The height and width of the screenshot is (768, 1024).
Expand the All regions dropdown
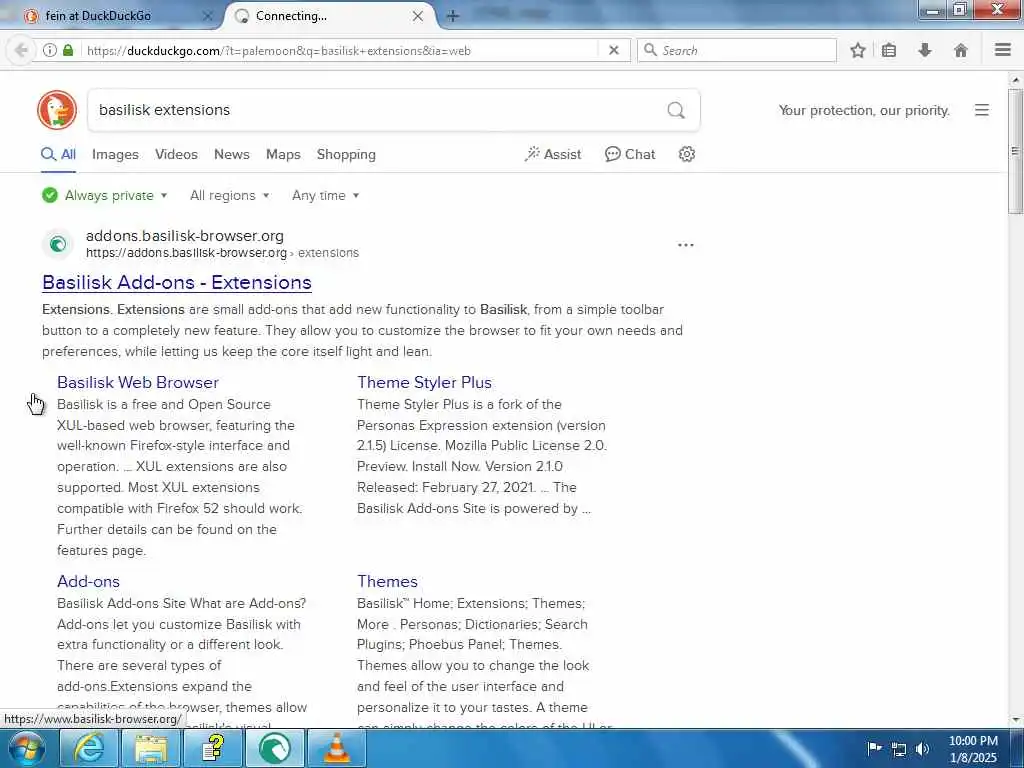click(x=229, y=195)
